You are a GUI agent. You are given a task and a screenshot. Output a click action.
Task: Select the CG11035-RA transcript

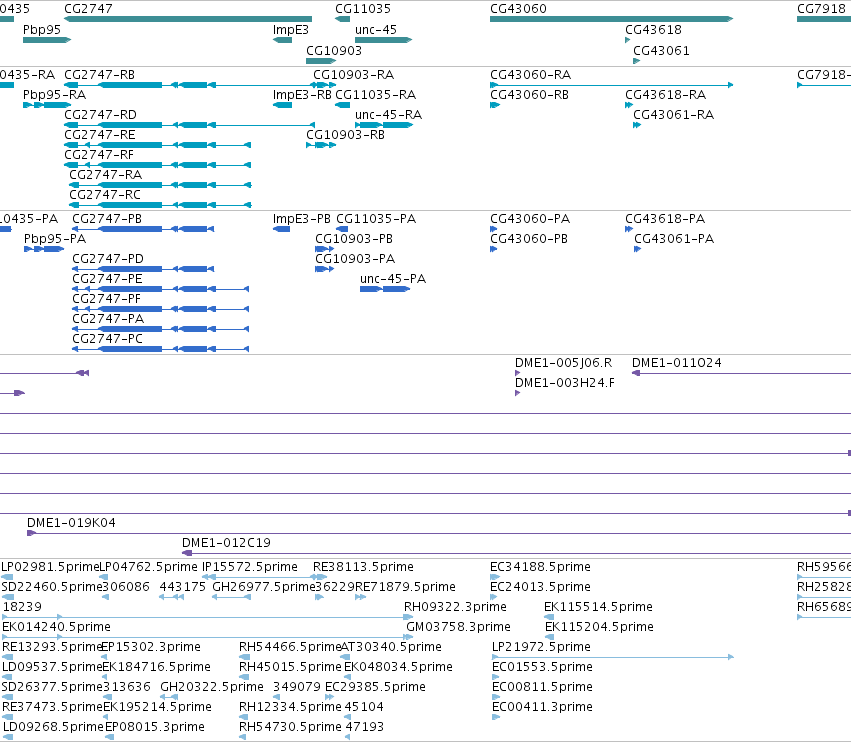342,105
